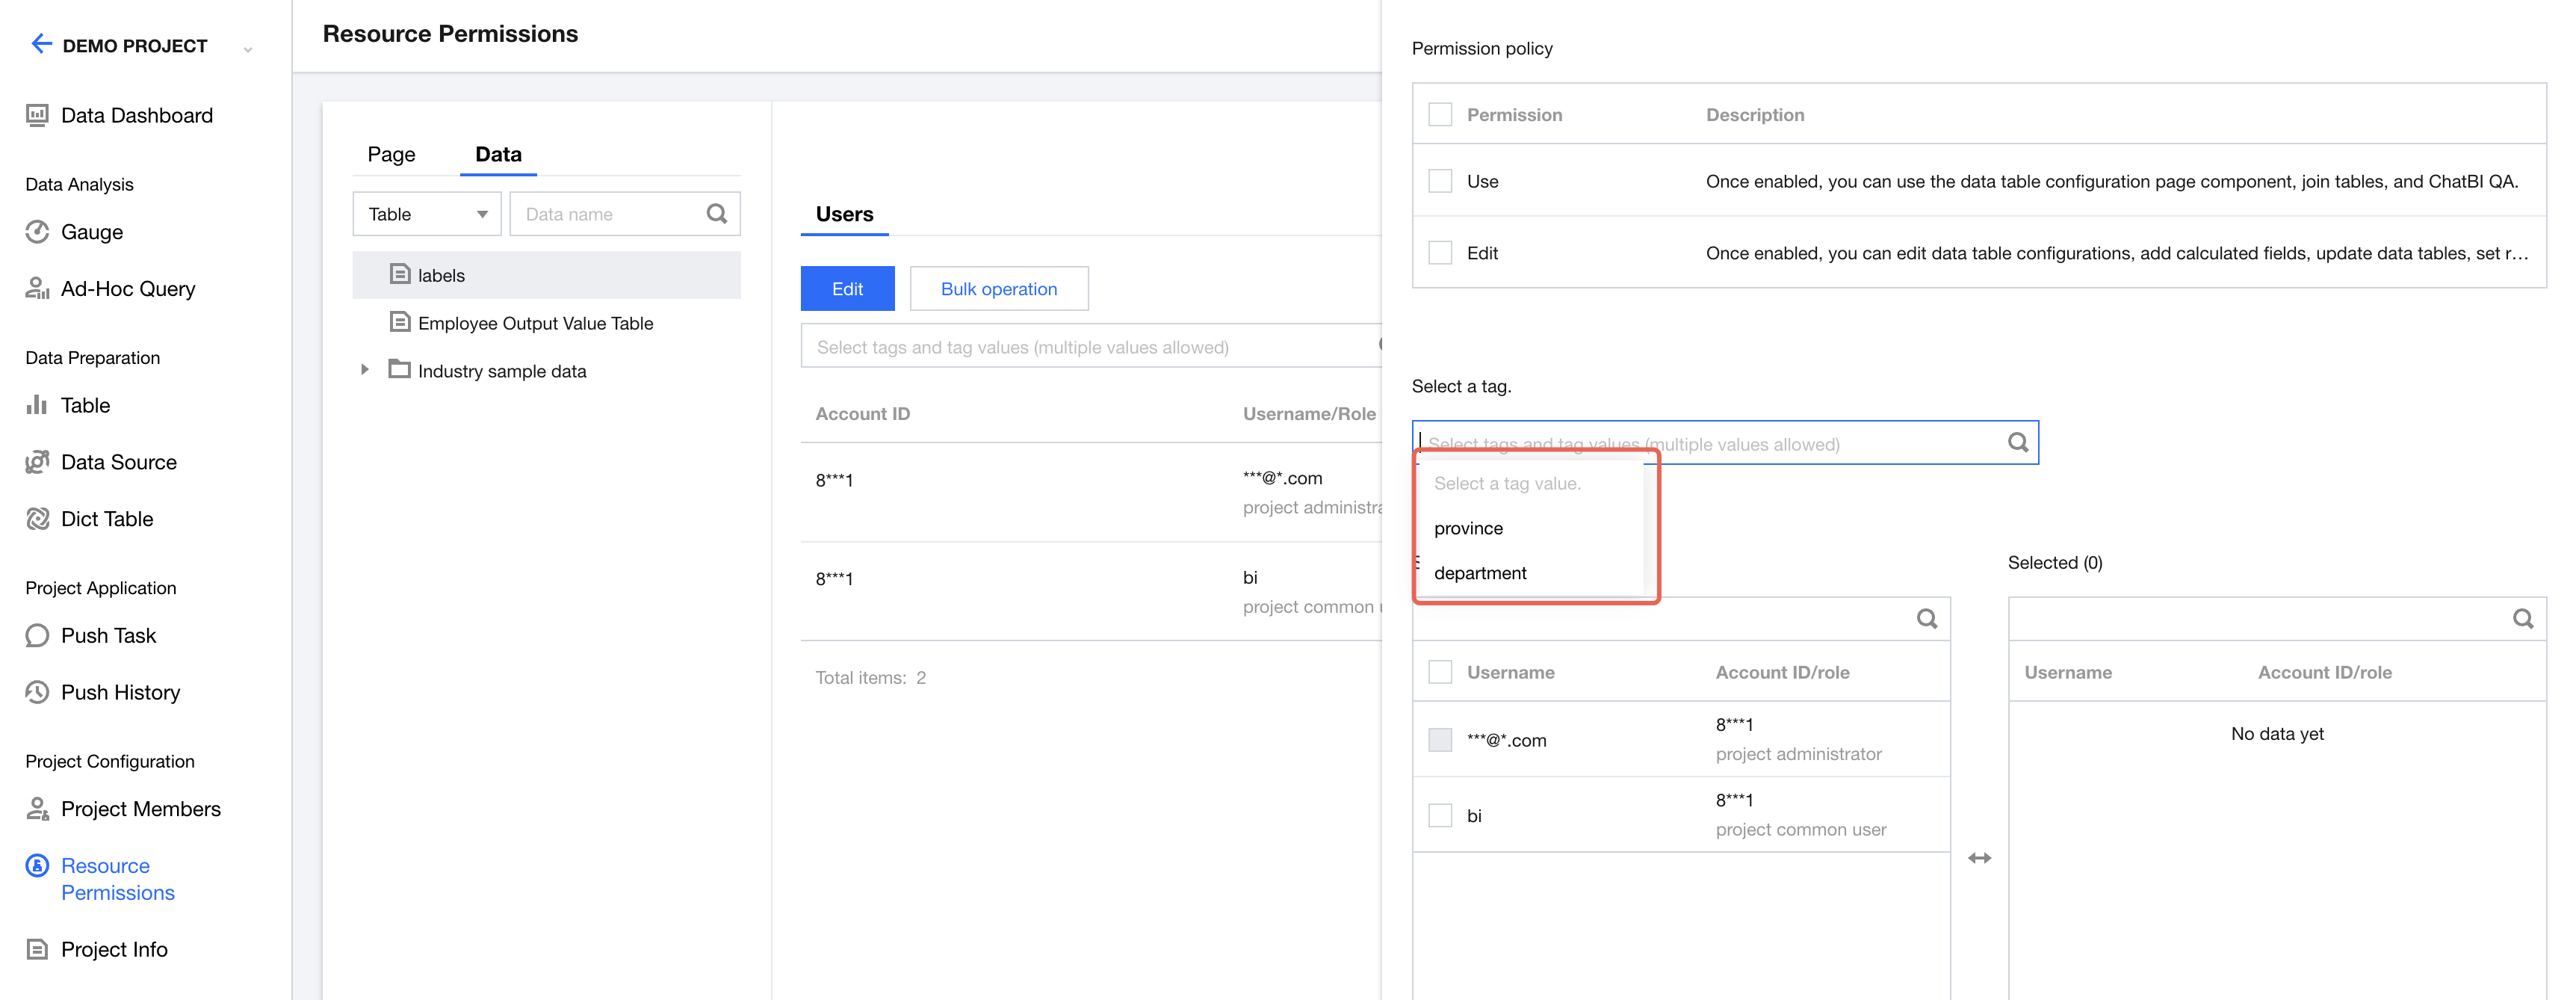Click the search icon in Data name field
2576x1000 pixels.
click(717, 214)
